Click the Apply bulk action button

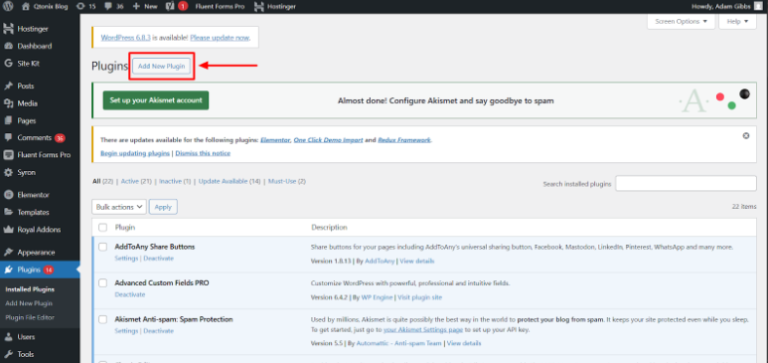click(x=163, y=207)
